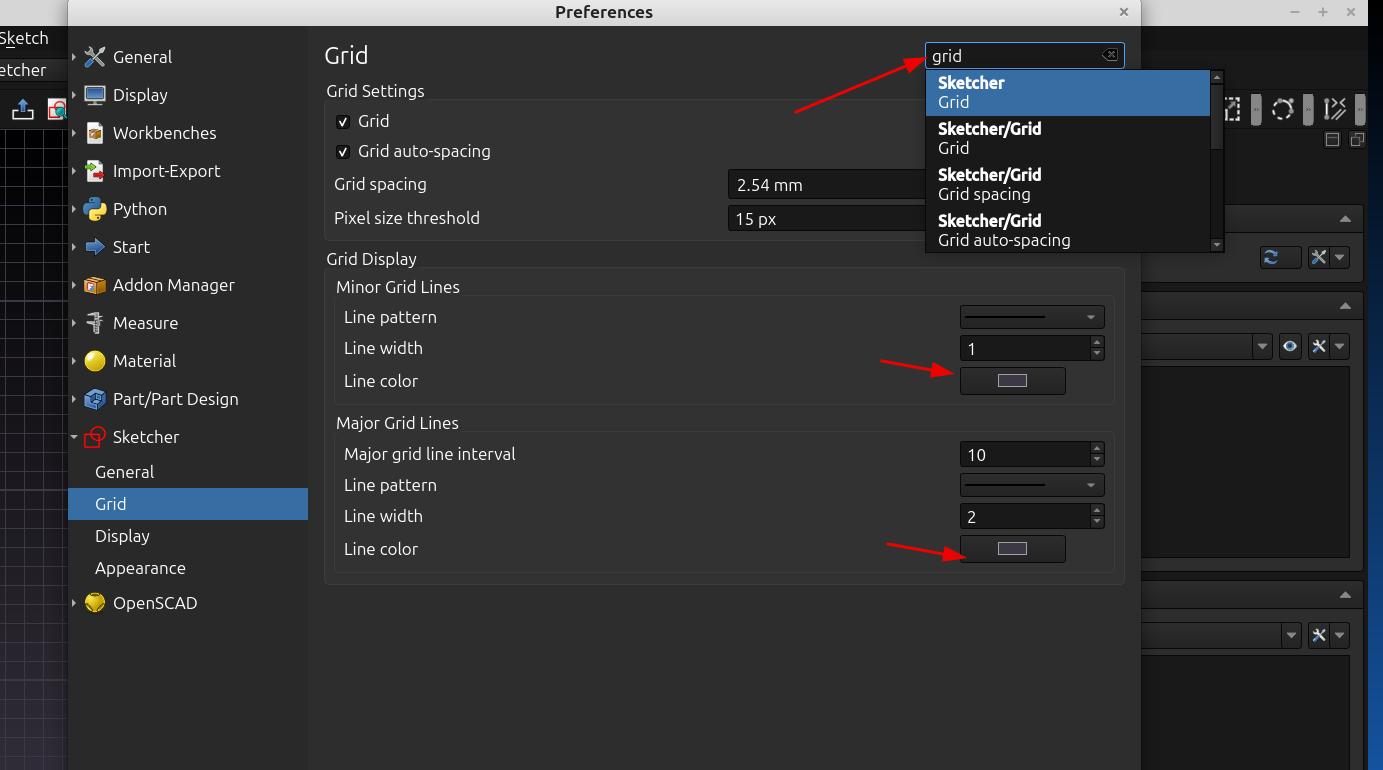Open General preferences via its wrench icon

pyautogui.click(x=95, y=57)
